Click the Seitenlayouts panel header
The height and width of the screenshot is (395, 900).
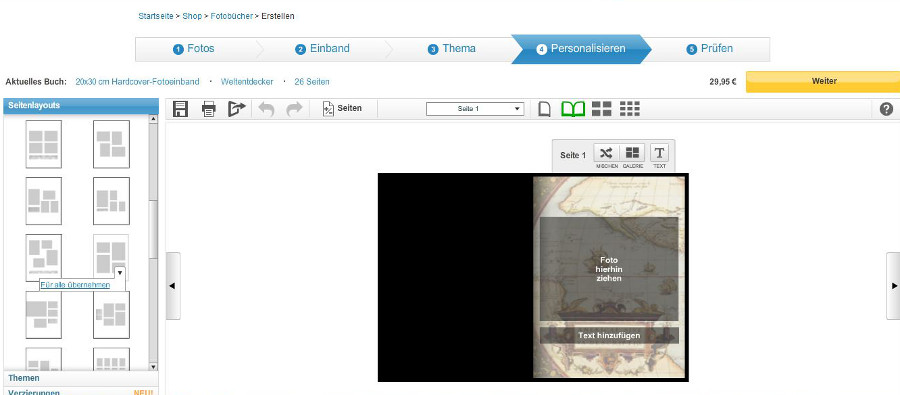[x=81, y=106]
